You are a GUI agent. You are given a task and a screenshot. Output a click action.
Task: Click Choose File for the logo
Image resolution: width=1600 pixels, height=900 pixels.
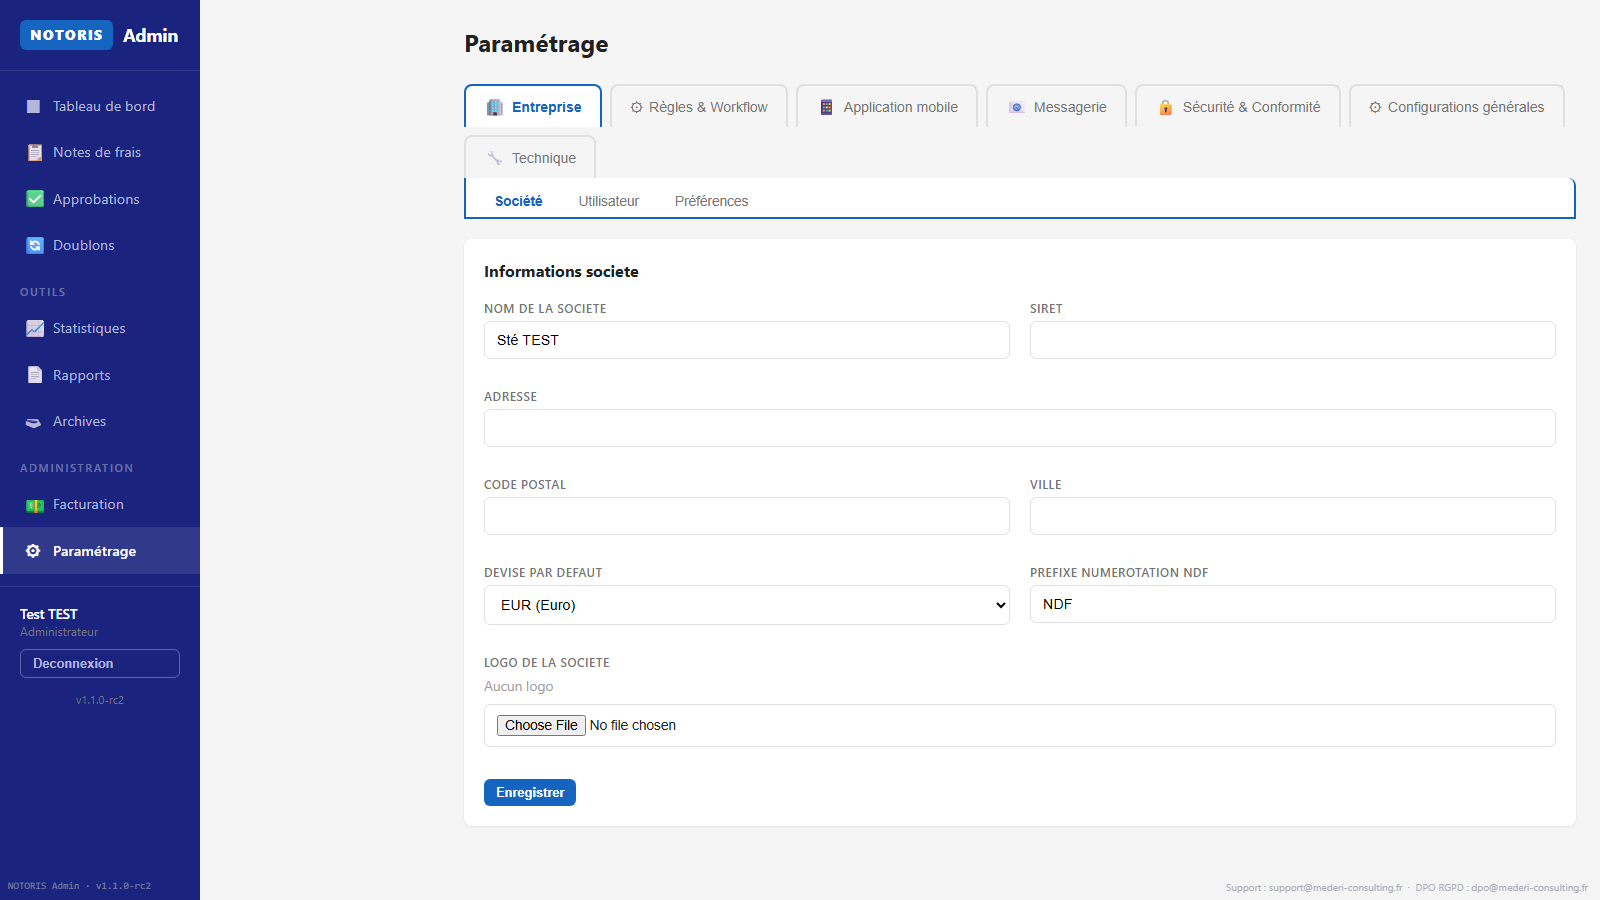(541, 725)
